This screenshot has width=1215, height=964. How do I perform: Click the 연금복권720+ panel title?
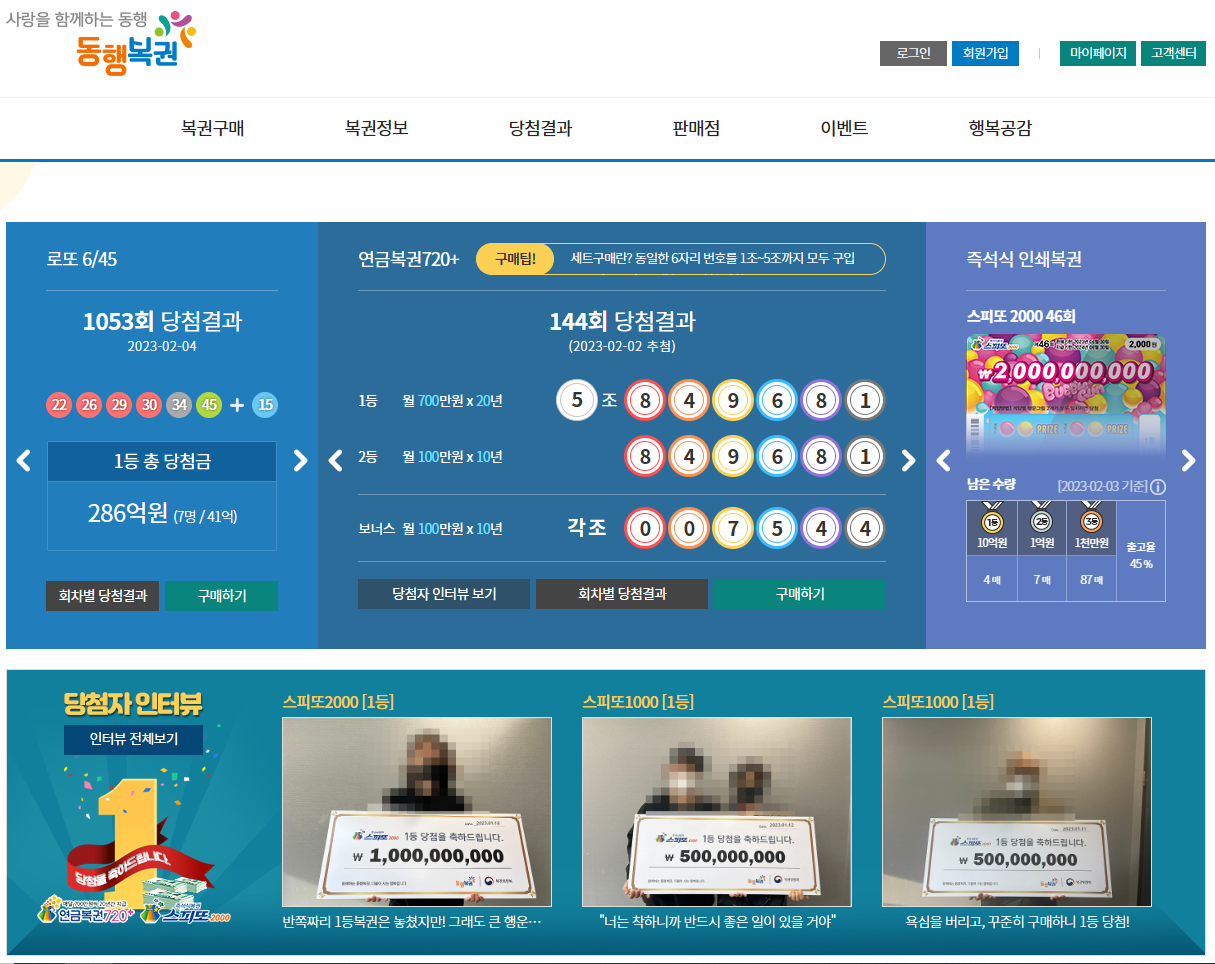coord(409,259)
